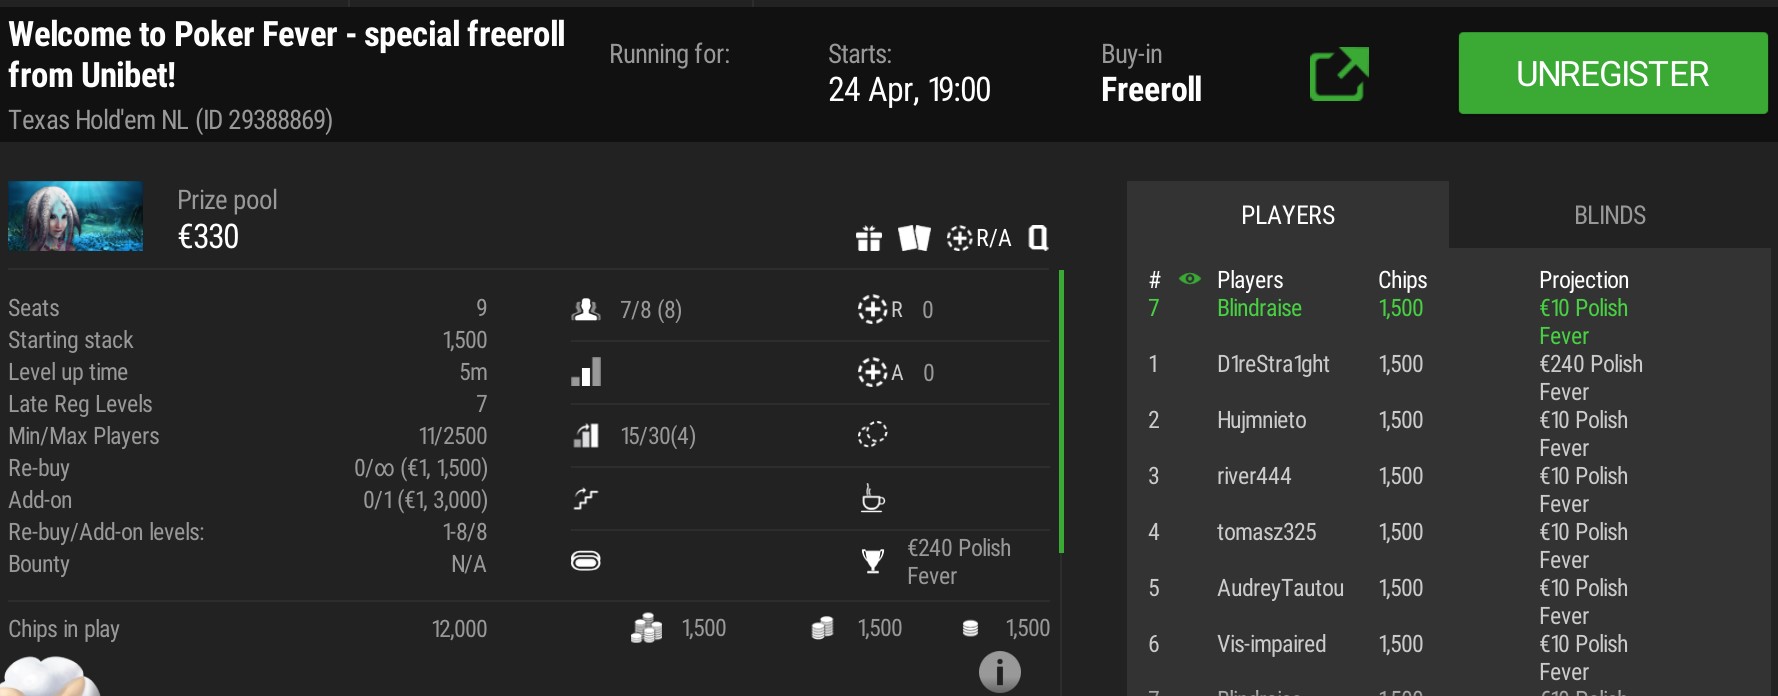Click the coffee cup break icon
The image size is (1778, 696).
coord(873,497)
